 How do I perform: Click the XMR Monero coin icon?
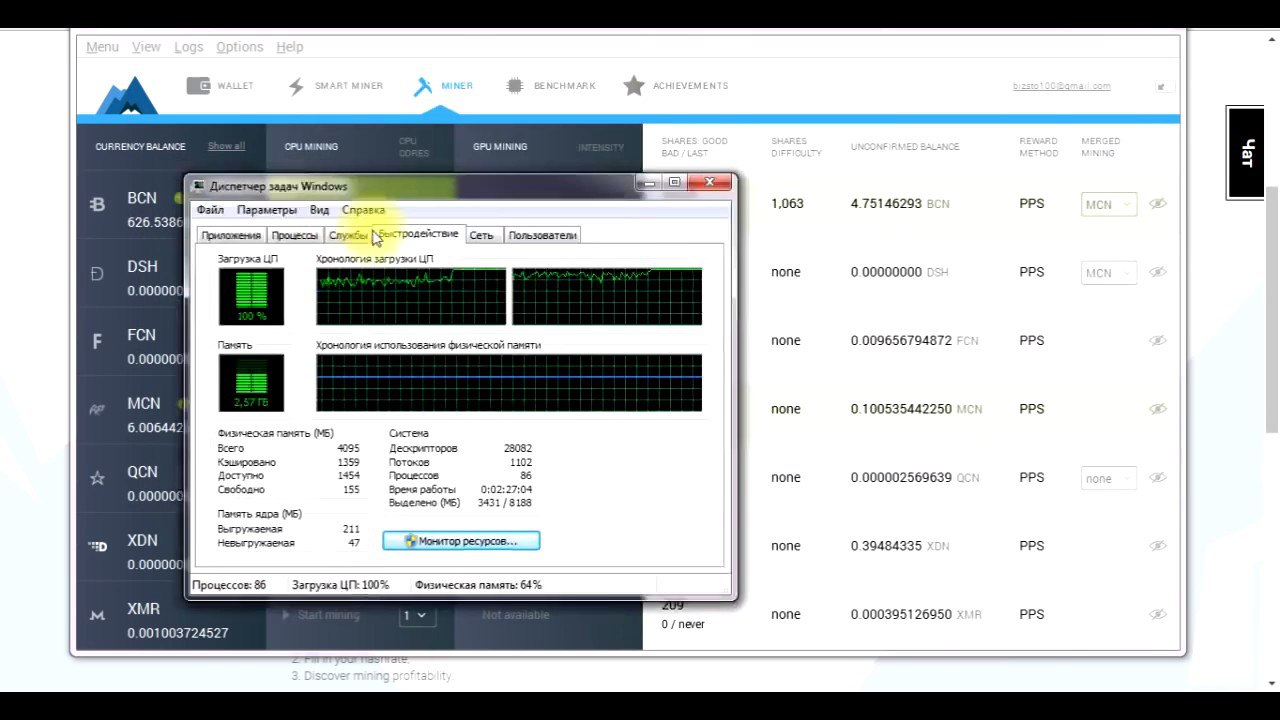point(97,615)
